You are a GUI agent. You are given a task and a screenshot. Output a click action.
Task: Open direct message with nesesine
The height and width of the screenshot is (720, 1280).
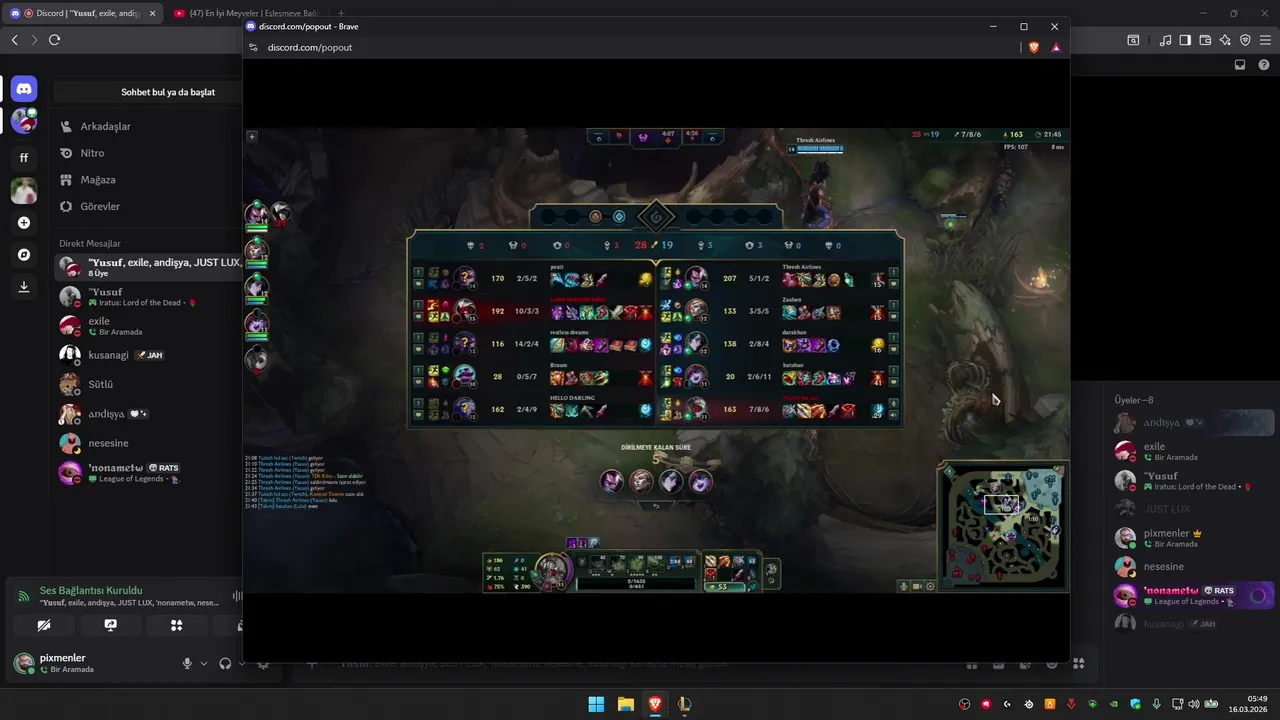[148, 443]
